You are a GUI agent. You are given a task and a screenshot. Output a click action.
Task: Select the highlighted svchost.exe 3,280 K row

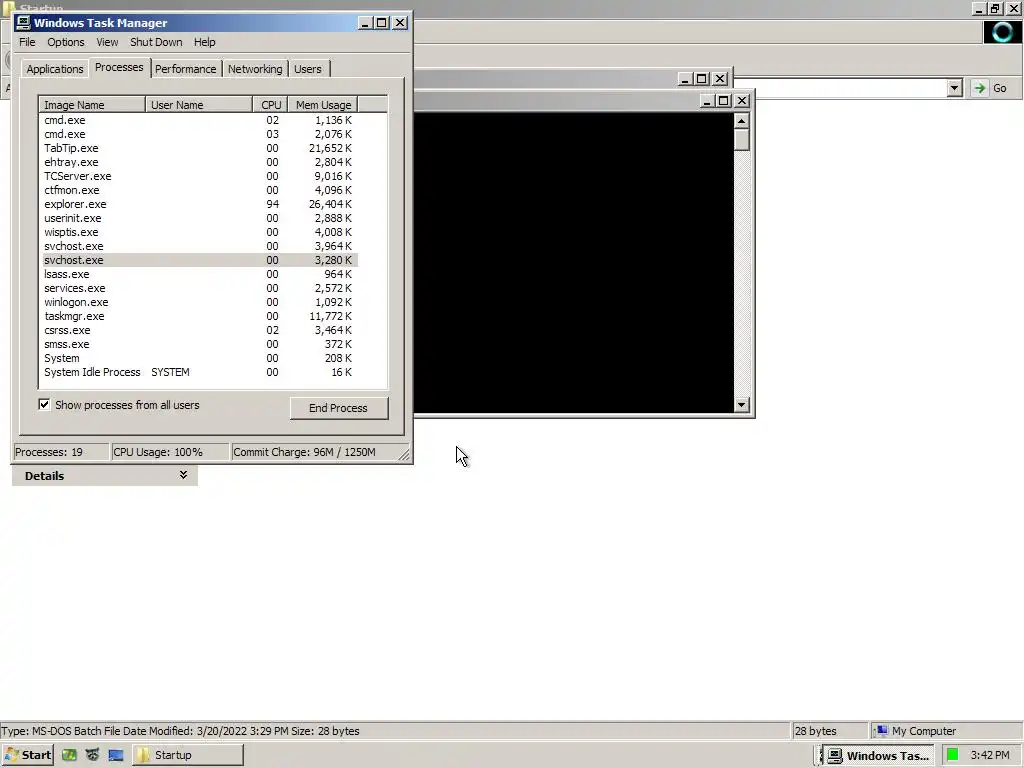[200, 260]
